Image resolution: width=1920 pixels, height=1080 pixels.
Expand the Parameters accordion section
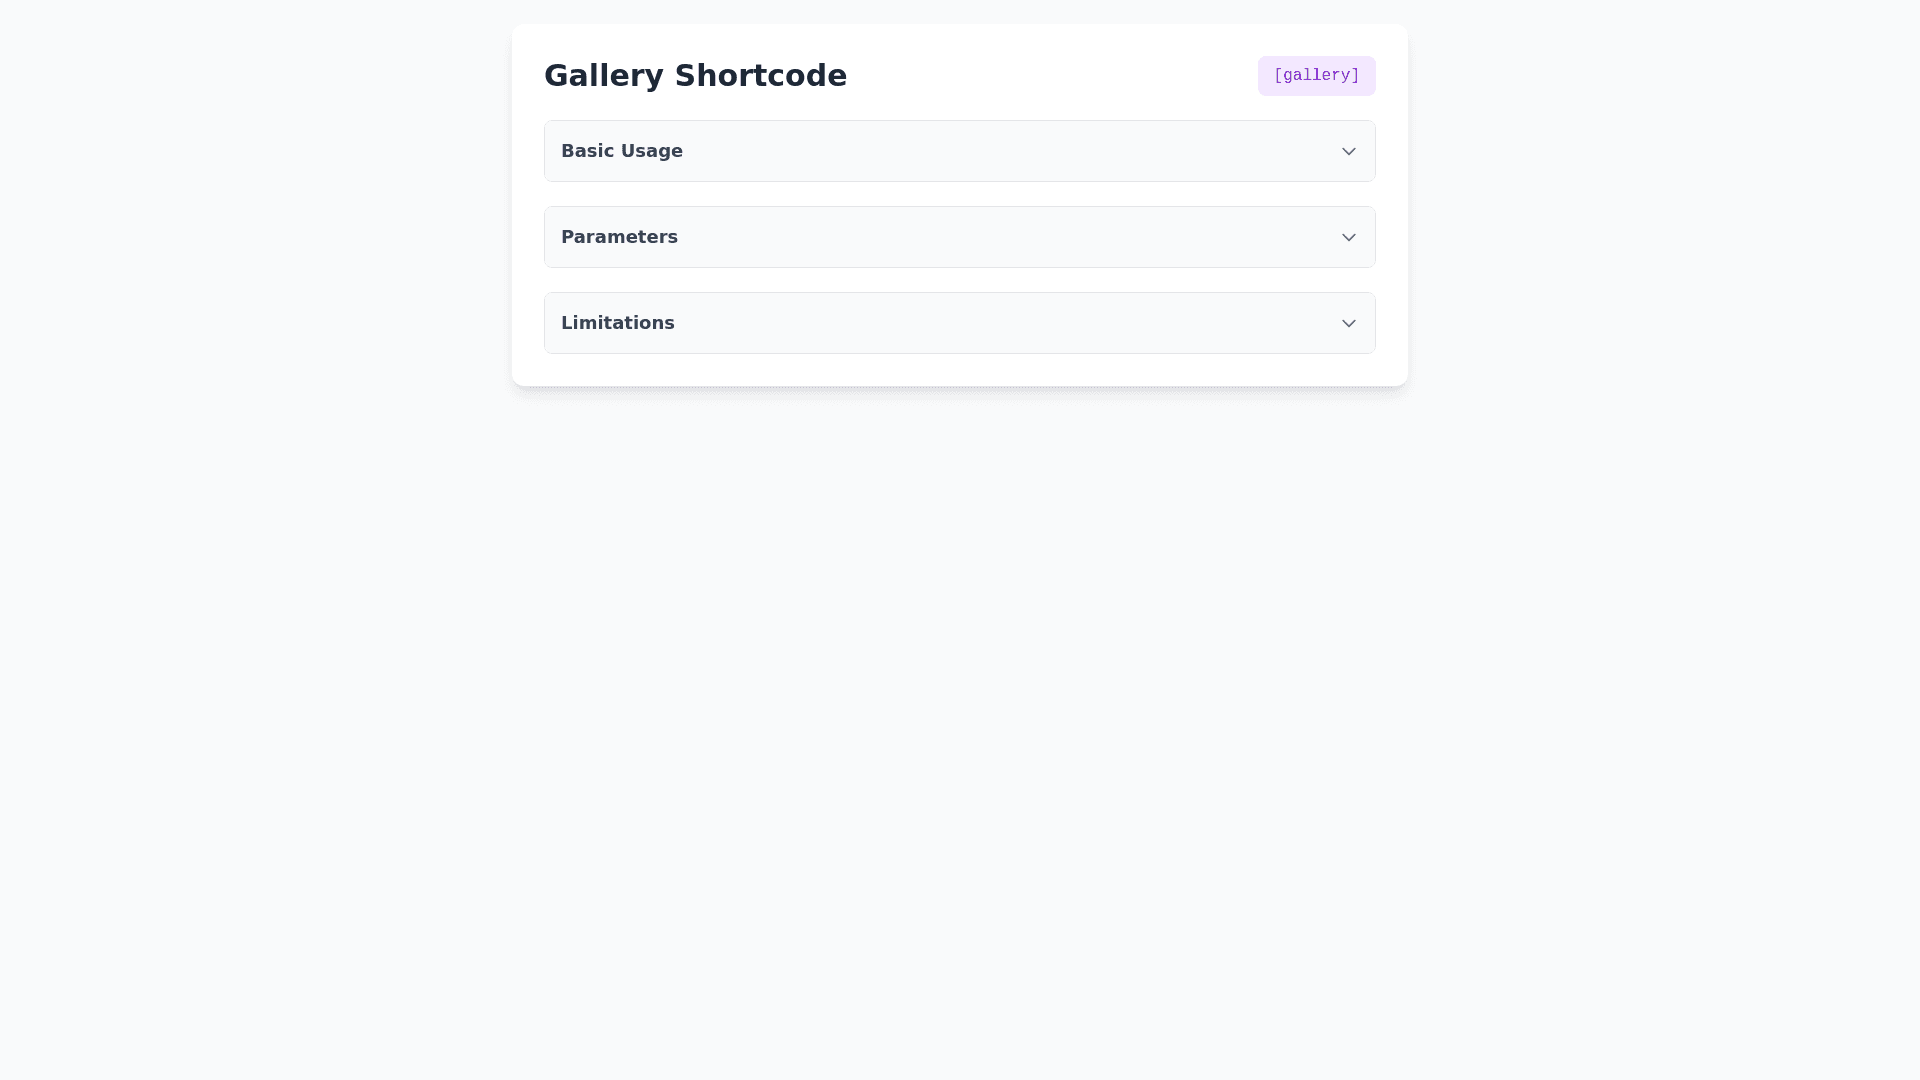point(958,238)
